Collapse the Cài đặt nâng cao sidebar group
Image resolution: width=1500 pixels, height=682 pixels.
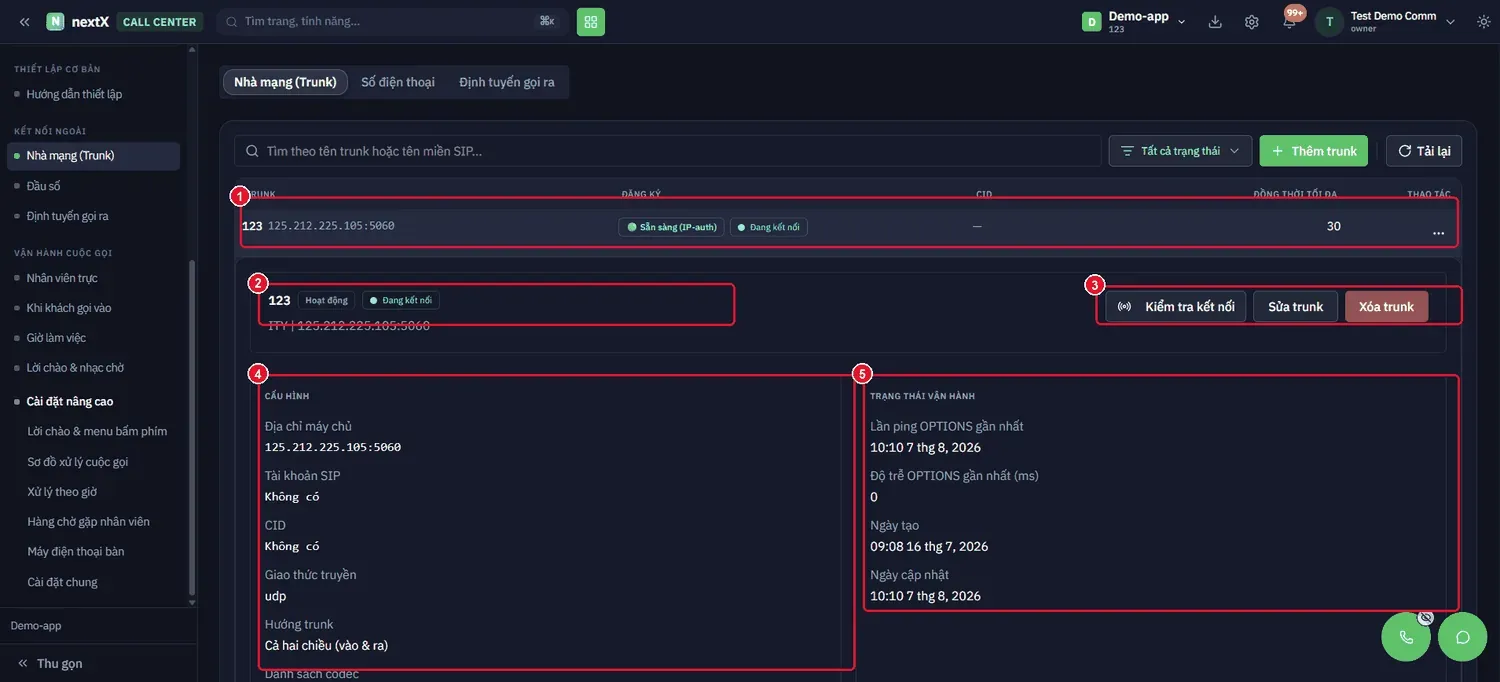pyautogui.click(x=70, y=401)
